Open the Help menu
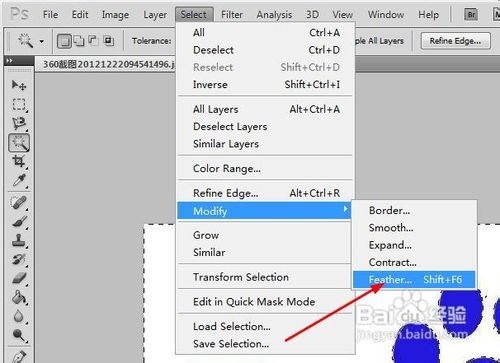Screen dimensions: 500x363 (429, 15)
